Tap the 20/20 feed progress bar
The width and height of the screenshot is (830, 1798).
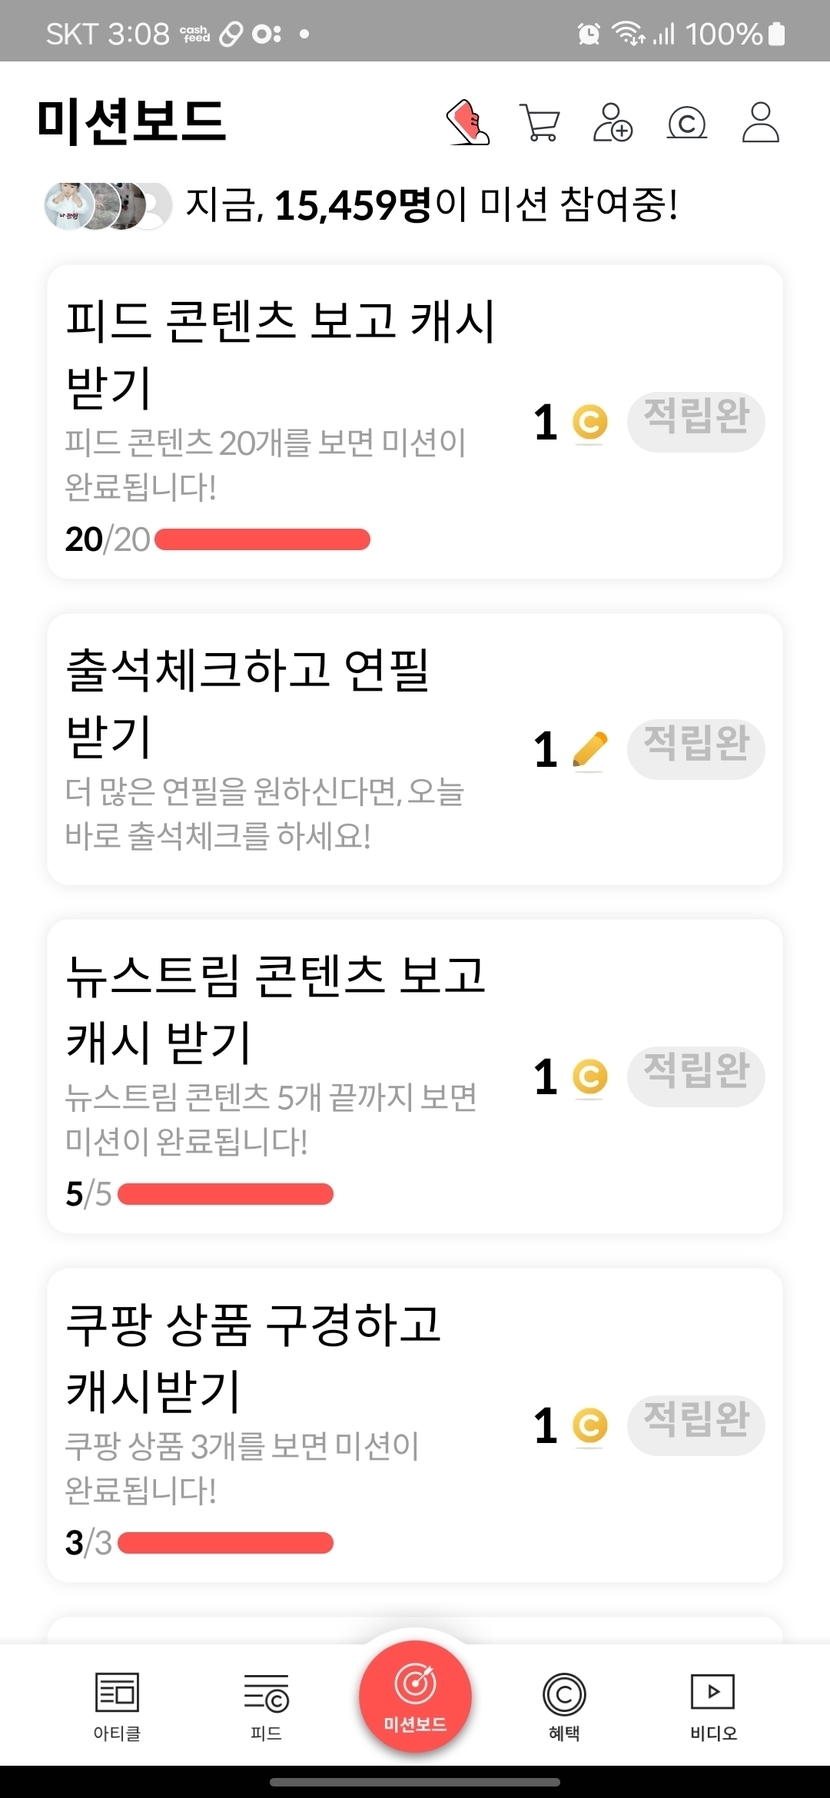(x=262, y=540)
